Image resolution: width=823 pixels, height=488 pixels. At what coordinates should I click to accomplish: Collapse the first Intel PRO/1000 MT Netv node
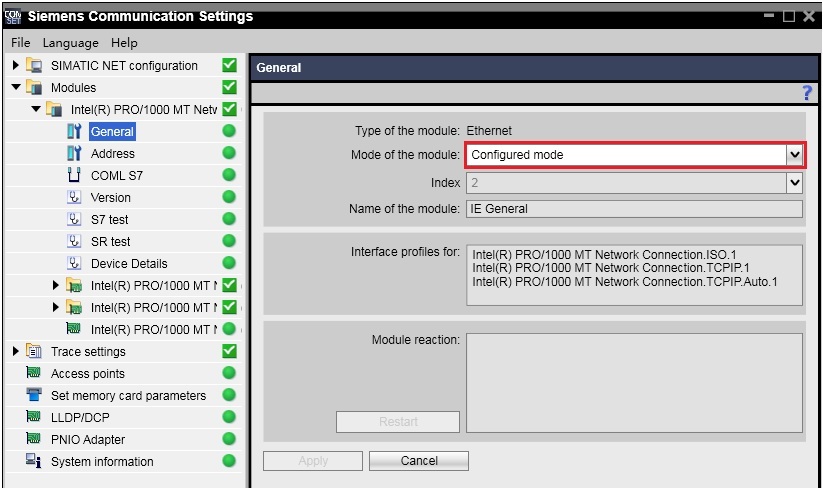[x=36, y=109]
